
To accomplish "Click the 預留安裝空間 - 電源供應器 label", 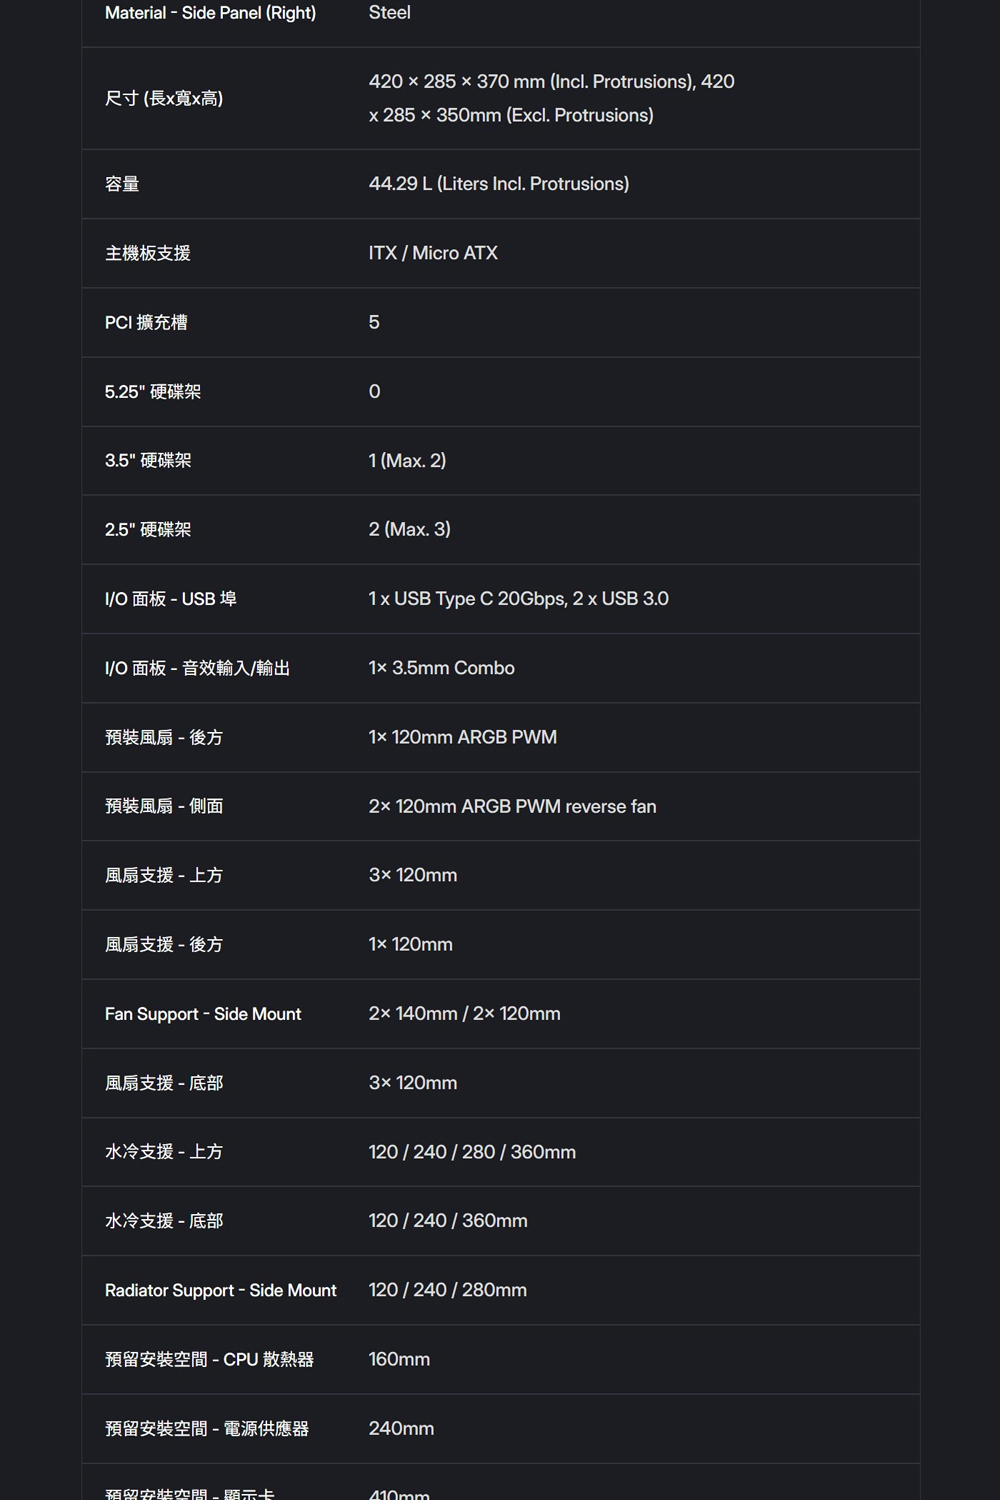I will pos(207,1429).
